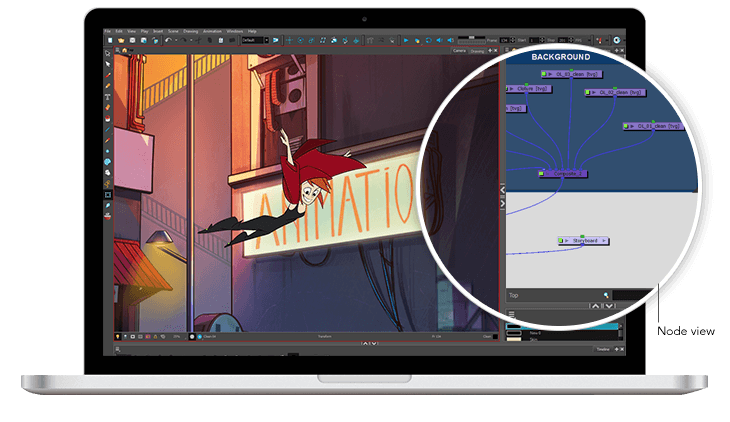Click the Top label in node view bar
Image resolution: width=730 pixels, height=422 pixels.
pos(514,295)
